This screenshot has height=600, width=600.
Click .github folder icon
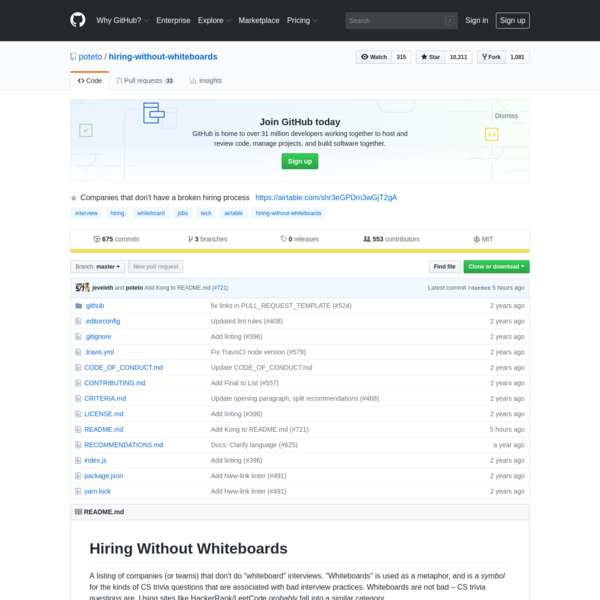(78, 306)
